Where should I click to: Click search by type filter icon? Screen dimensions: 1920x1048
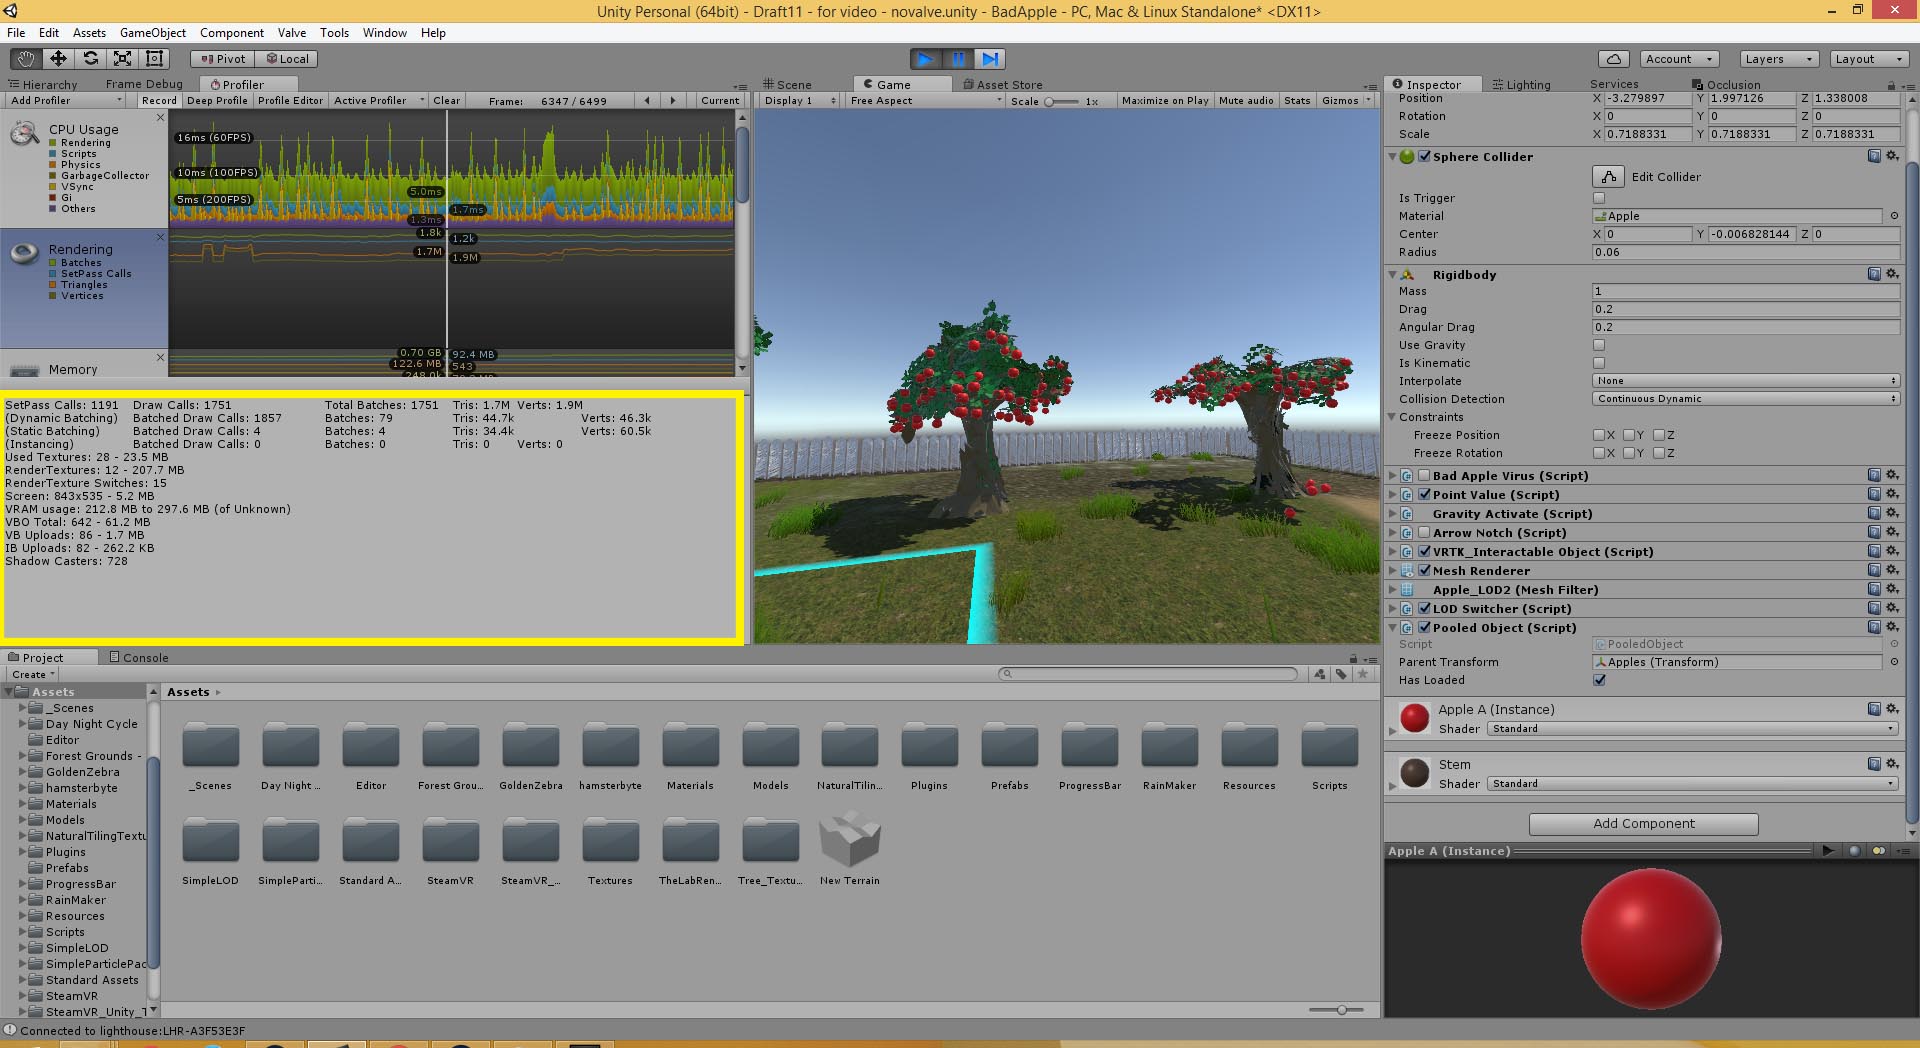[x=1320, y=674]
